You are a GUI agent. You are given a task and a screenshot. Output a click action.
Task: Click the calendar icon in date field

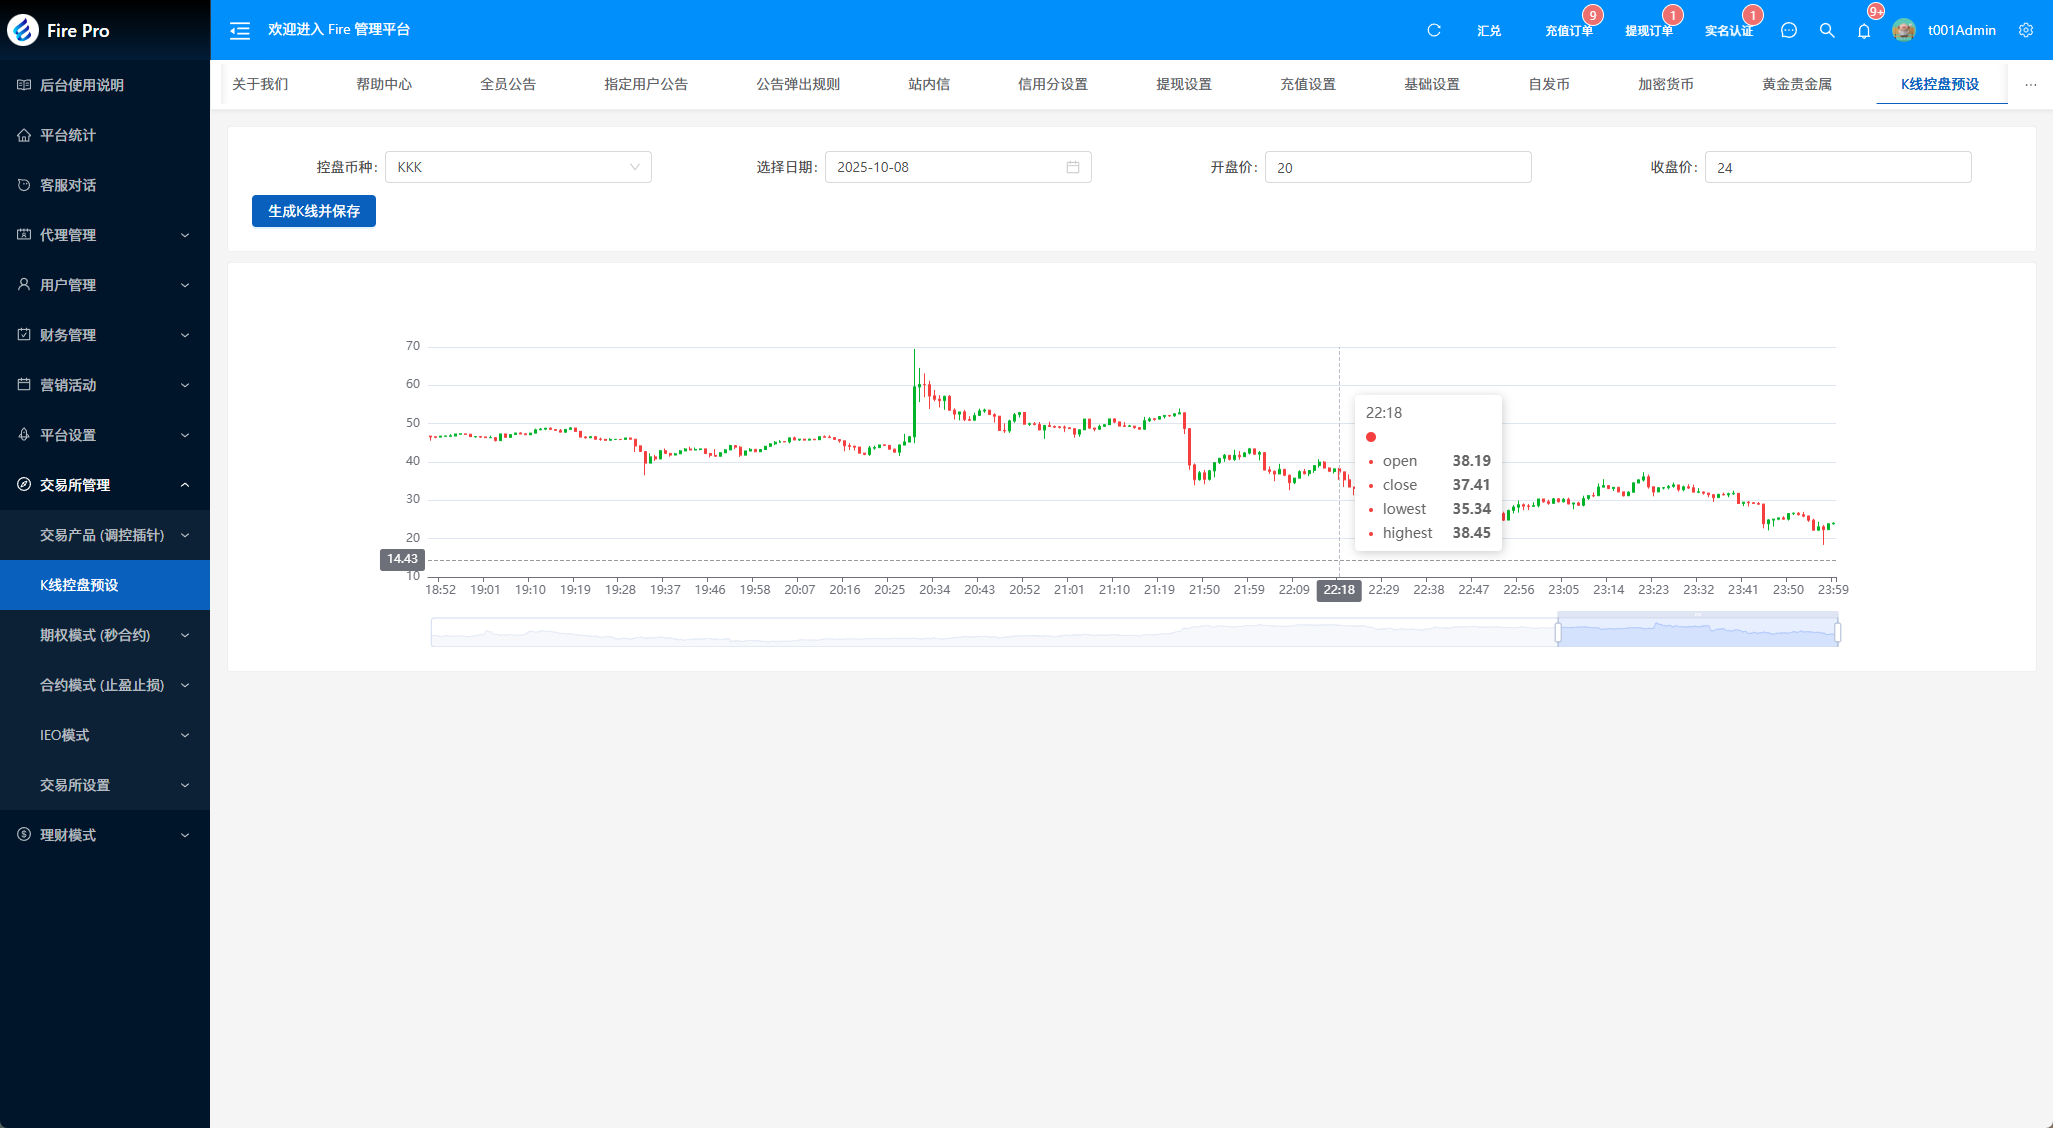click(1073, 167)
